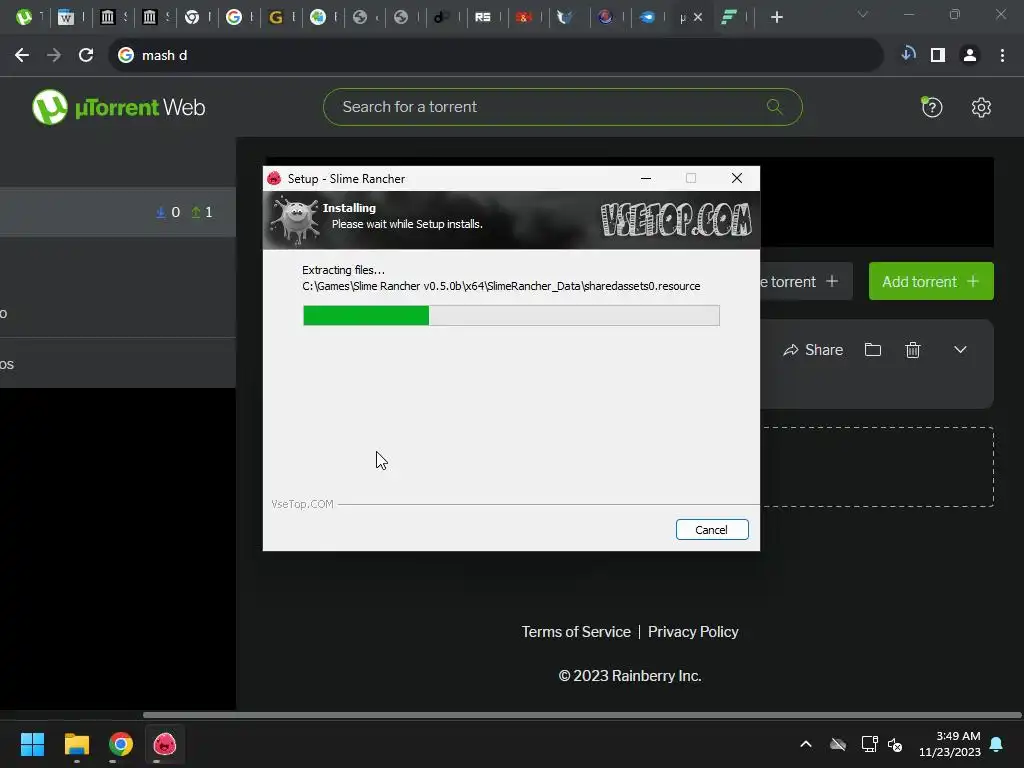Click Share on the torrent row
The height and width of the screenshot is (768, 1024).
(813, 350)
